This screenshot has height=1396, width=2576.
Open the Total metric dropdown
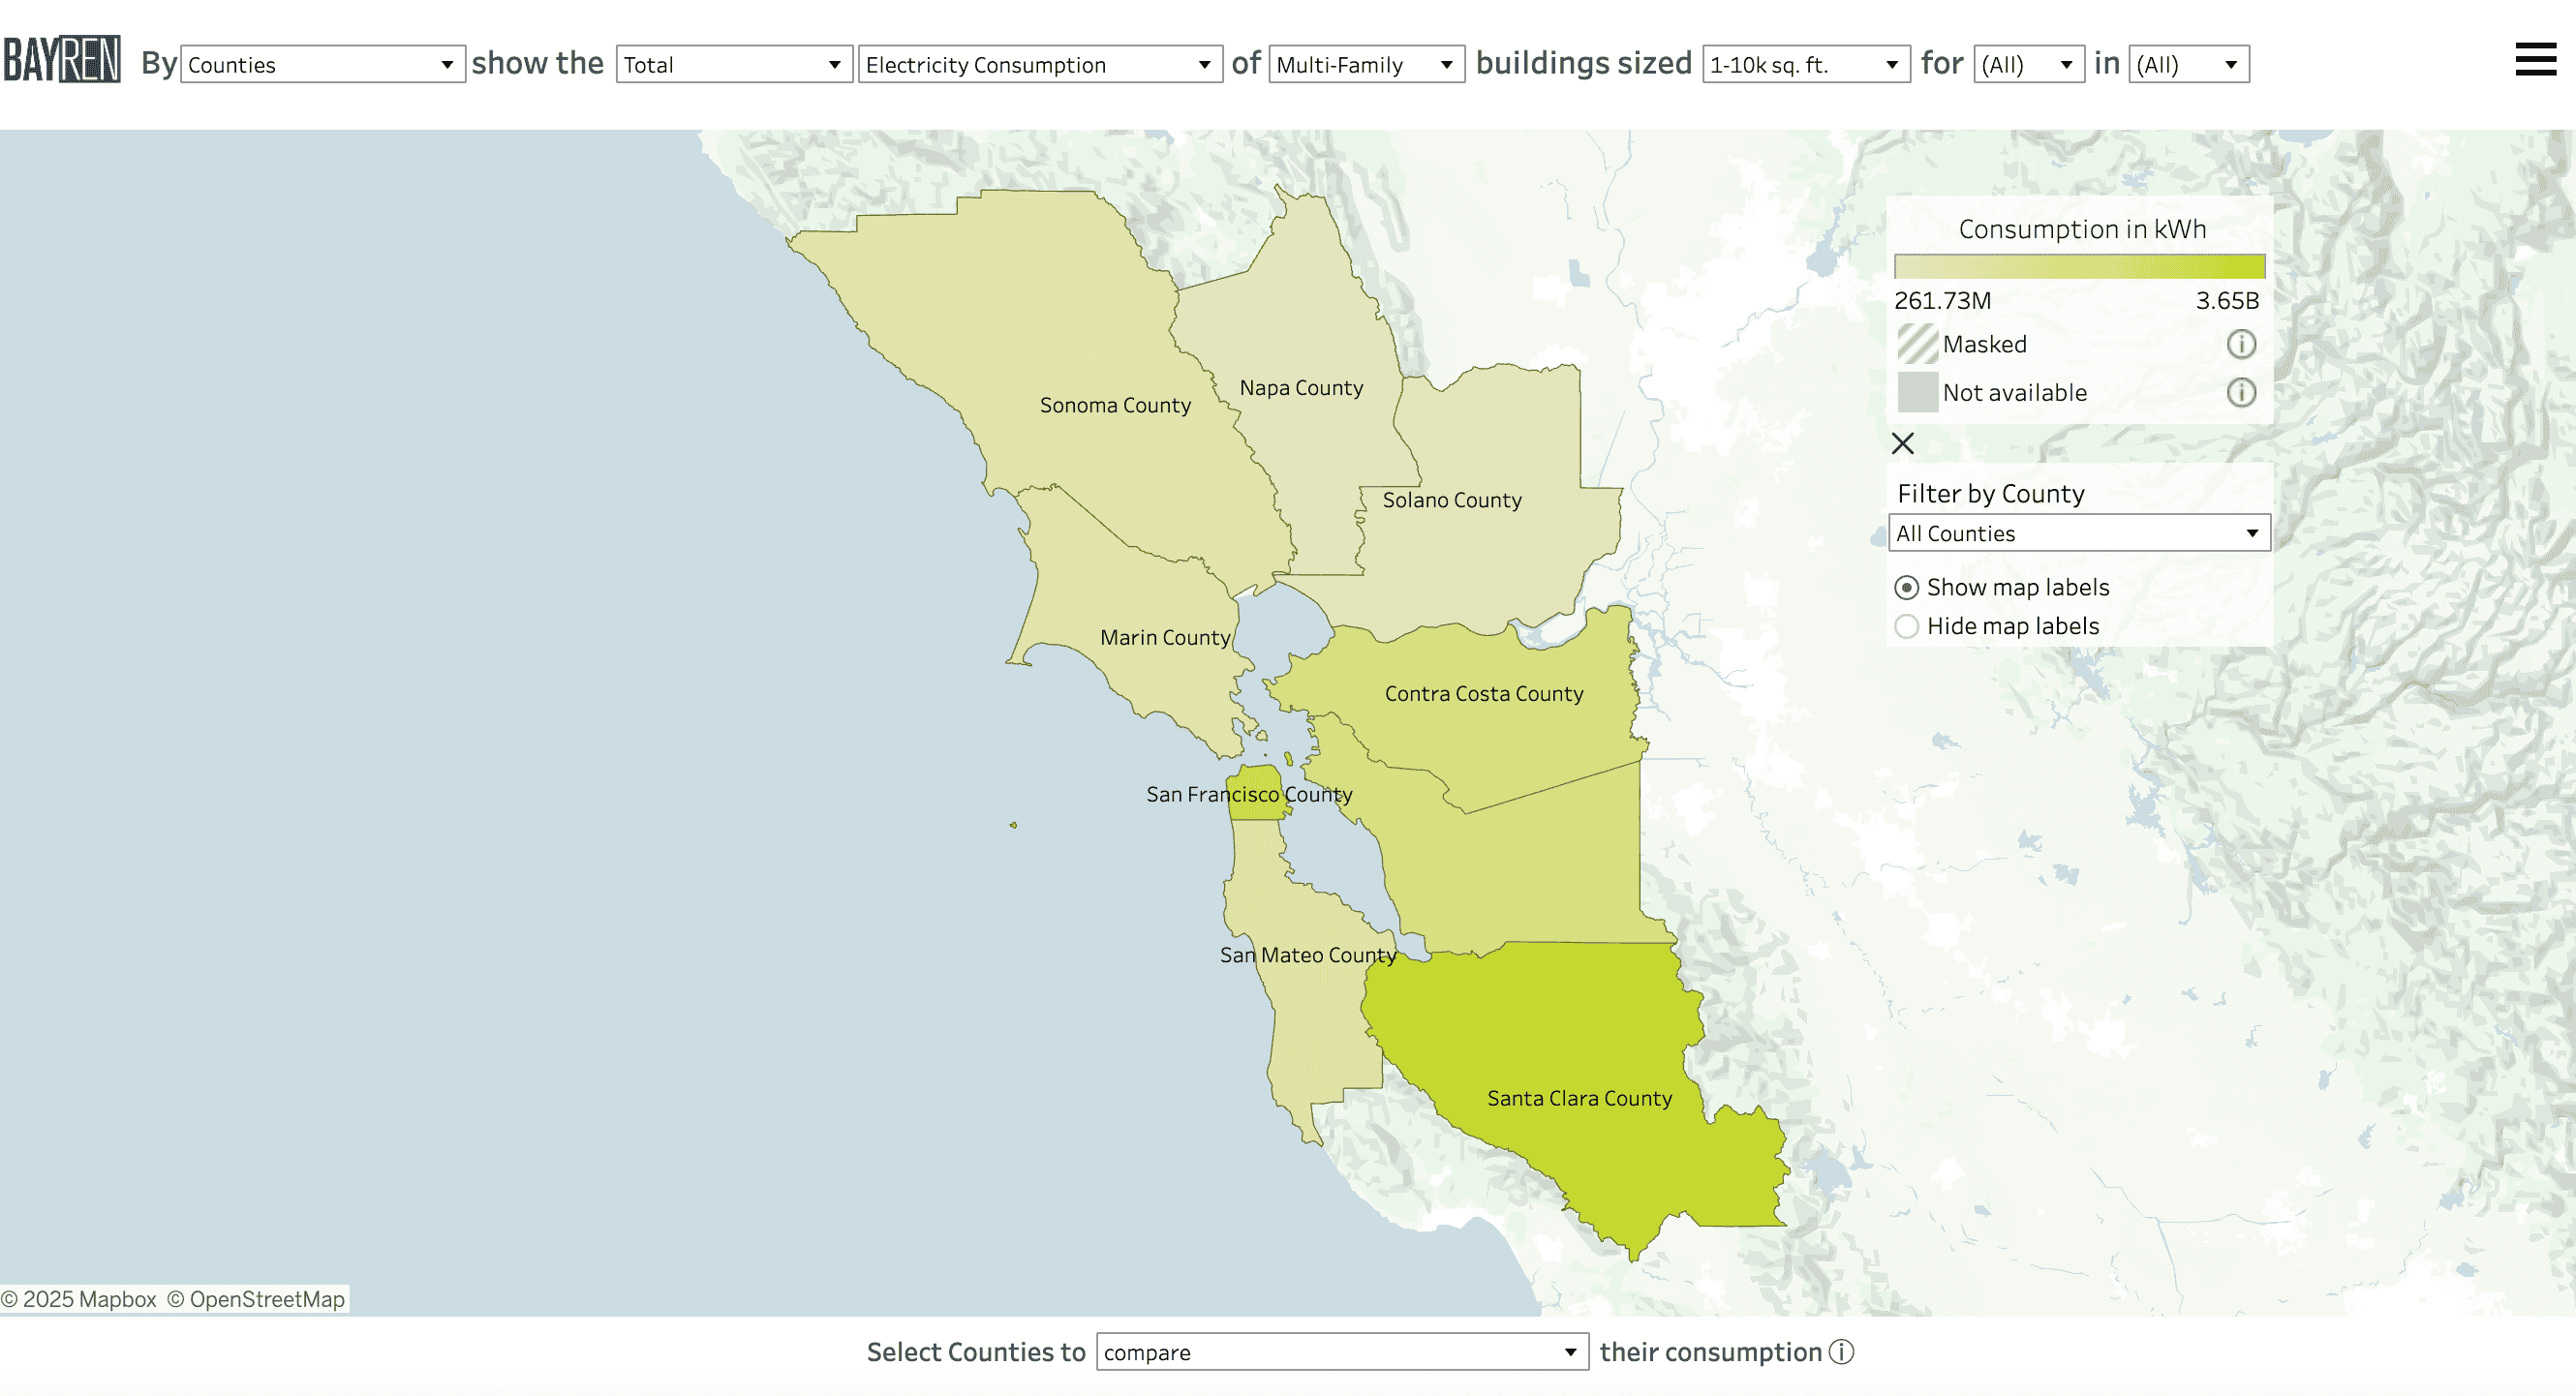734,64
